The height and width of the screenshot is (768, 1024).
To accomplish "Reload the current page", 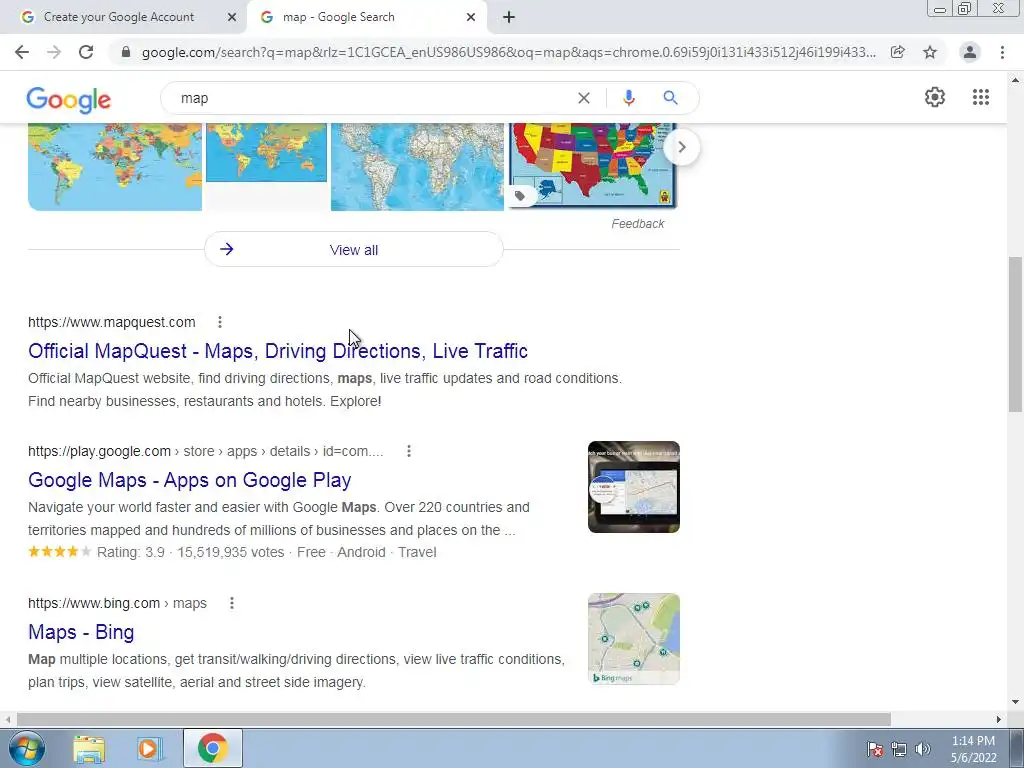I will [86, 52].
